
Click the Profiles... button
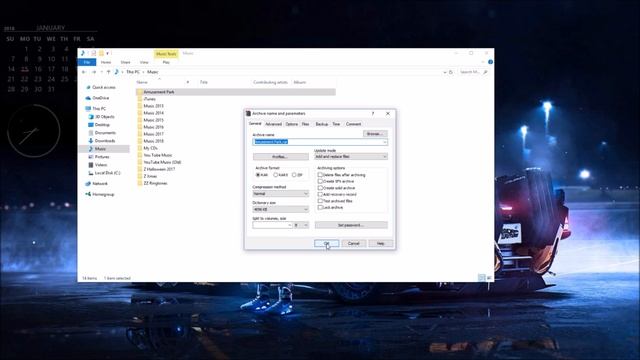coord(280,157)
